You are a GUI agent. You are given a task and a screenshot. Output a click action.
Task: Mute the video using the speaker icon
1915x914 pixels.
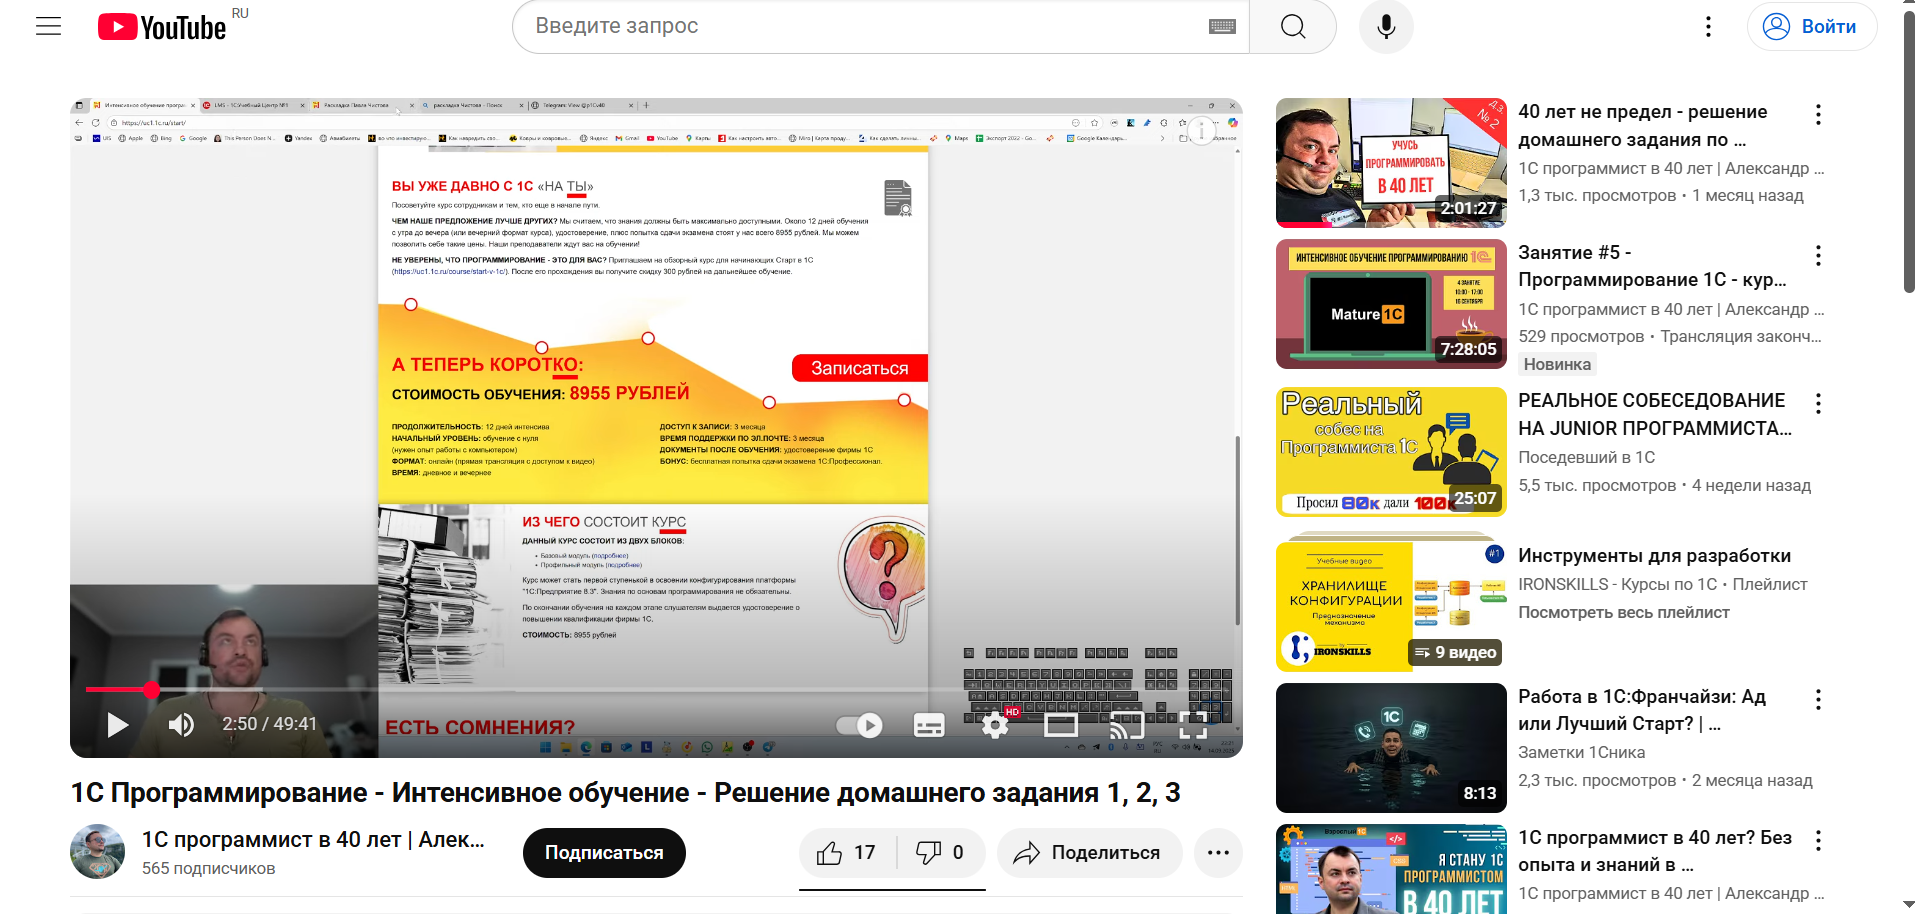coord(181,724)
